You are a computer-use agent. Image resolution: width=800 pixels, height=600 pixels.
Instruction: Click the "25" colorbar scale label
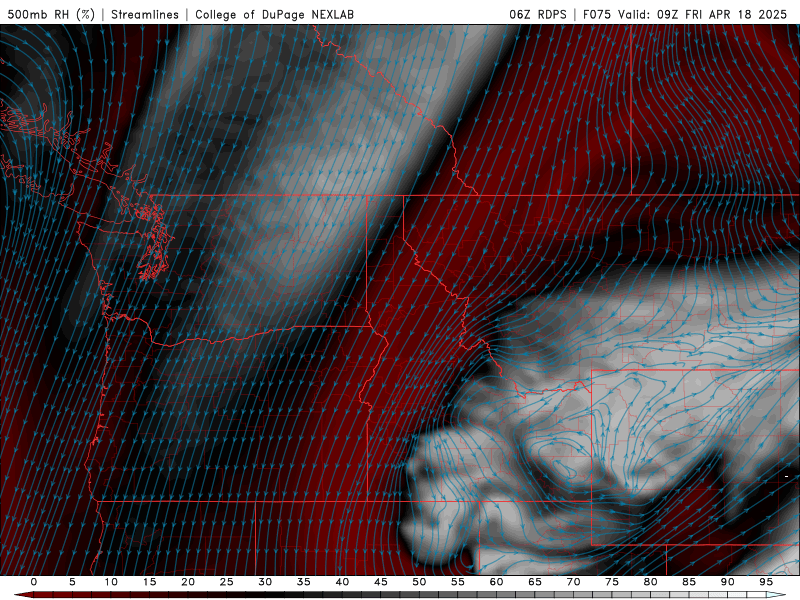[227, 582]
